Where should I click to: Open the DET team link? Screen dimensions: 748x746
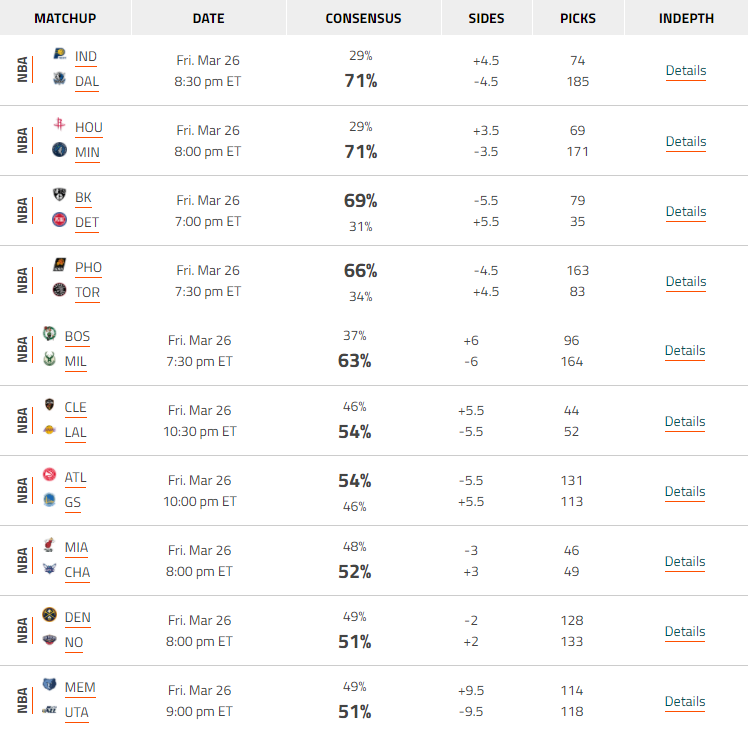point(87,223)
